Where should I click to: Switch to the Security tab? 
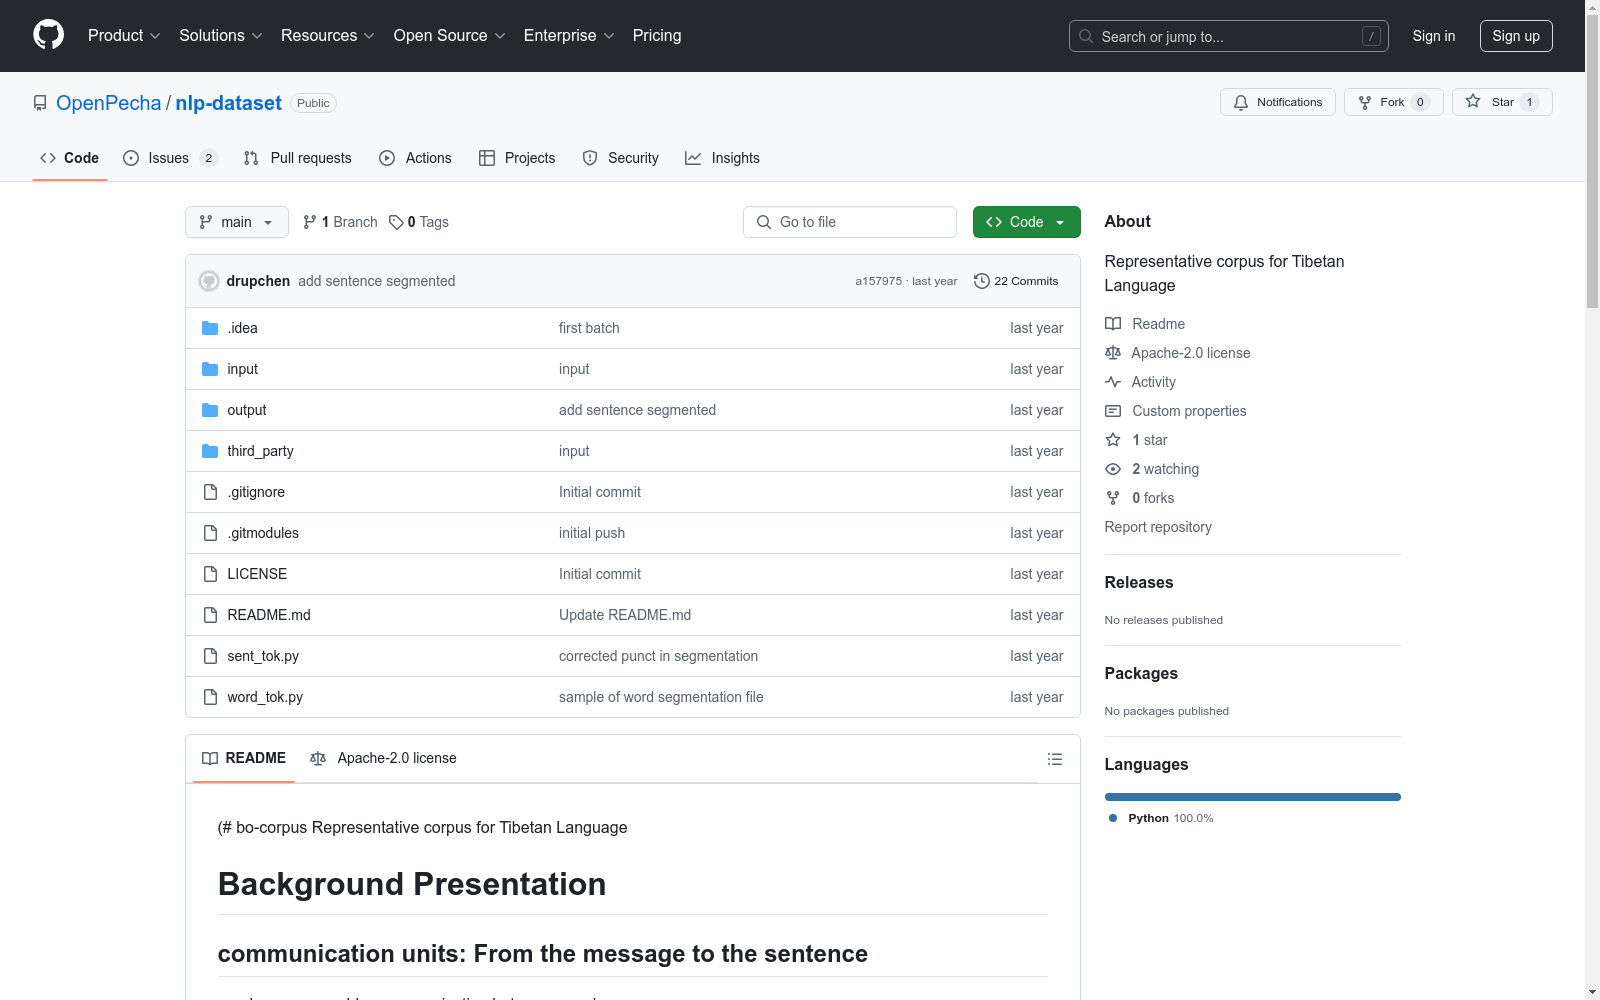coord(620,158)
